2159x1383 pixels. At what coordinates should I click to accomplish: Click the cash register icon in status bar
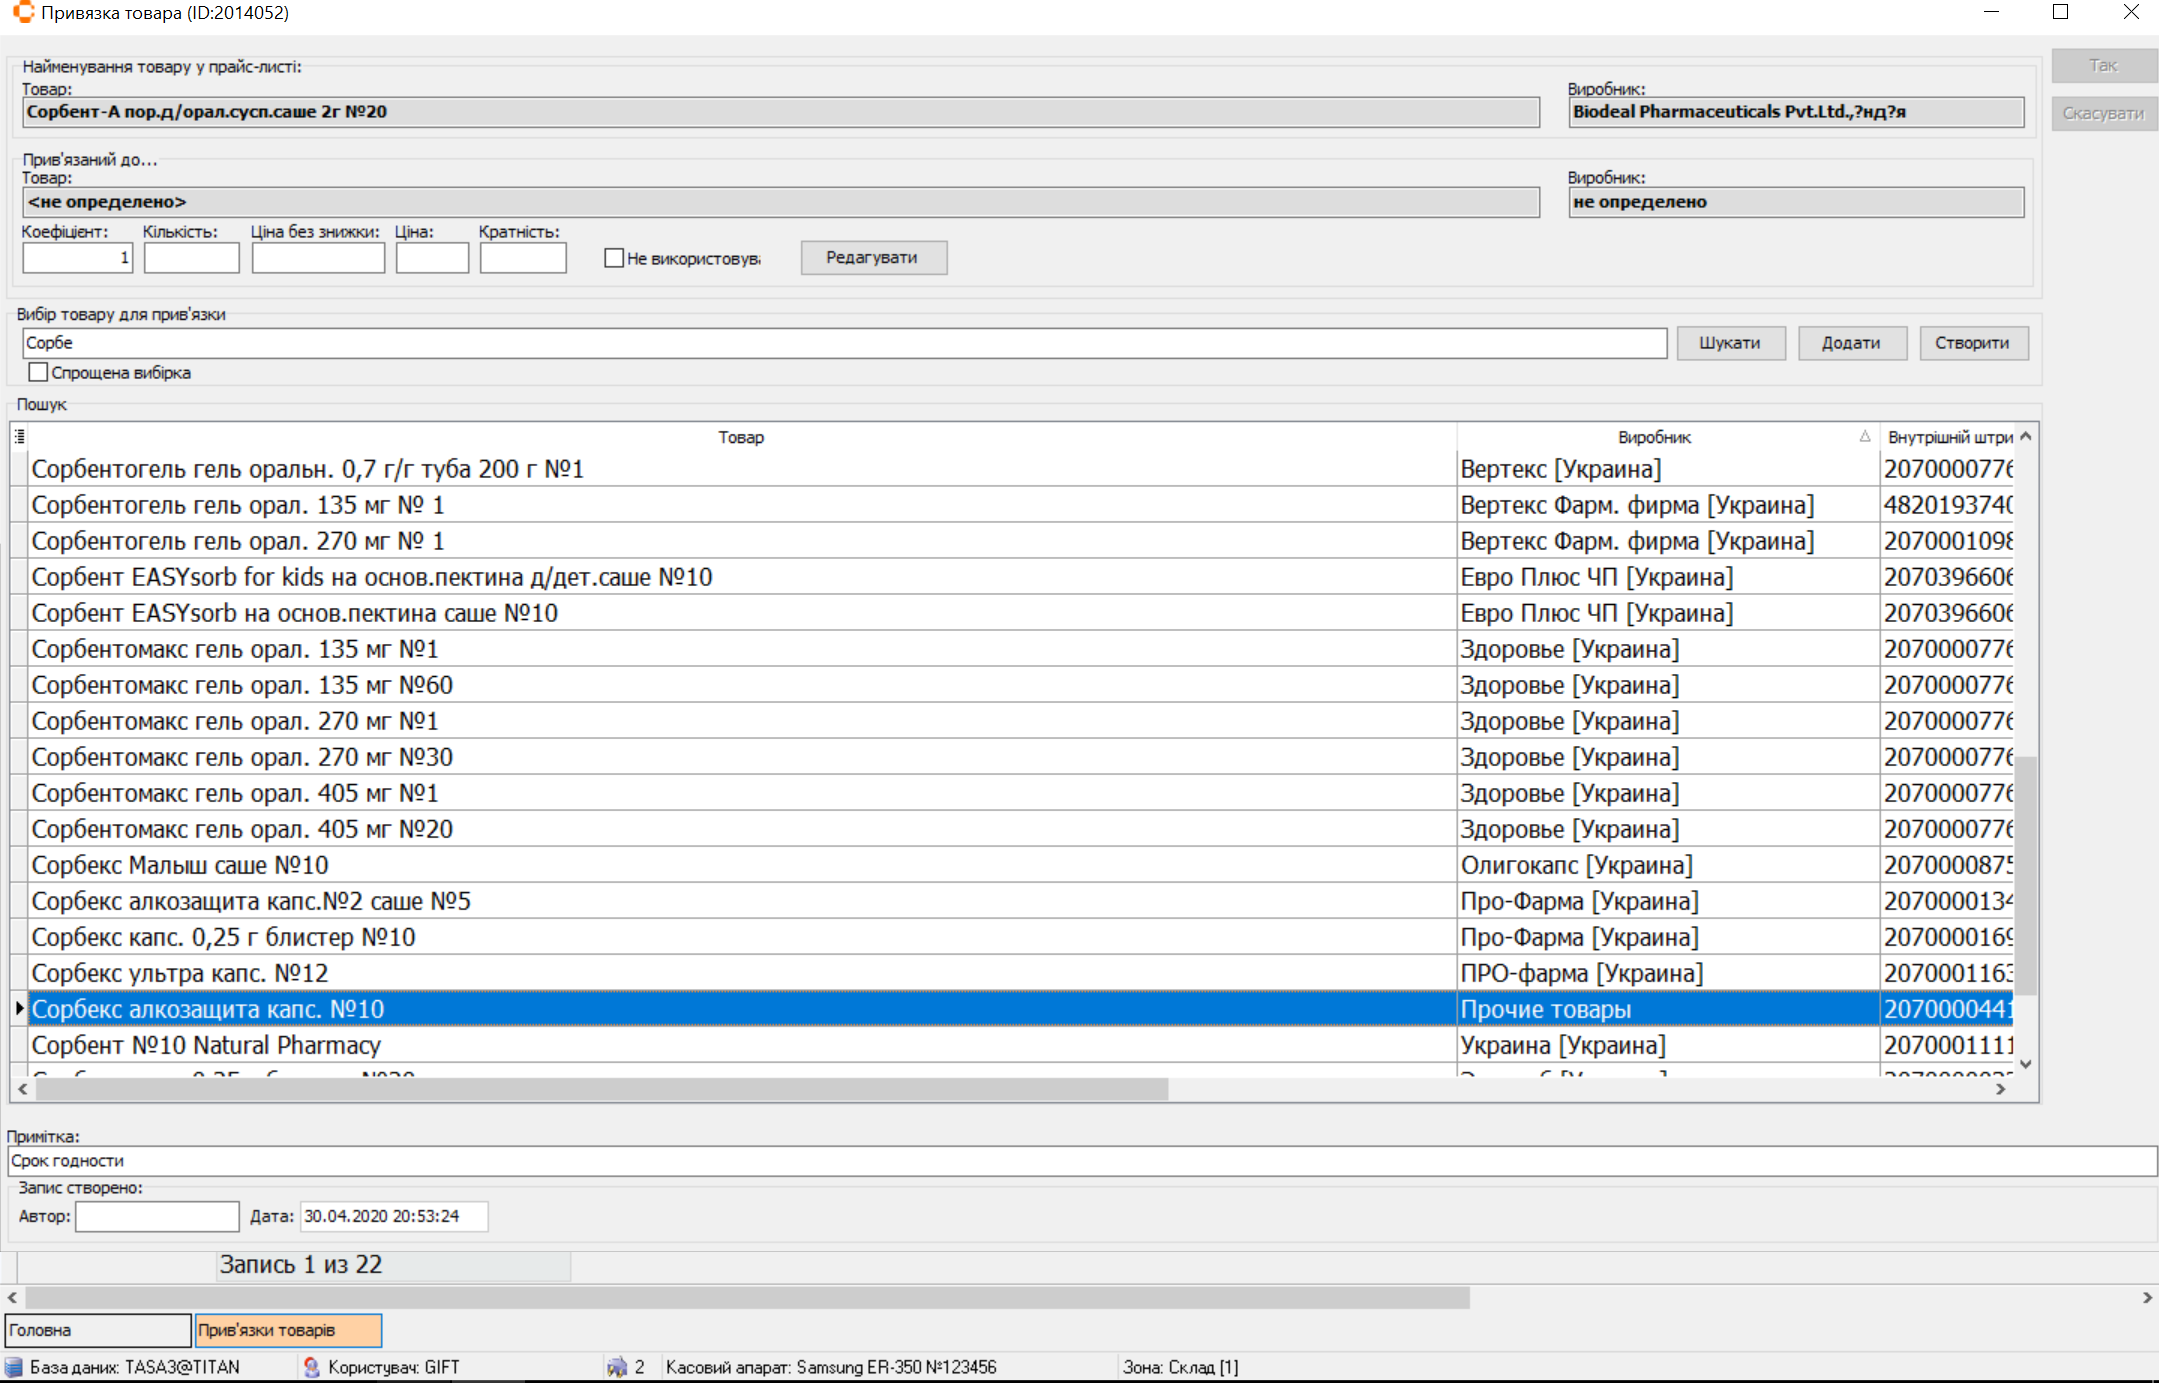[x=617, y=1367]
